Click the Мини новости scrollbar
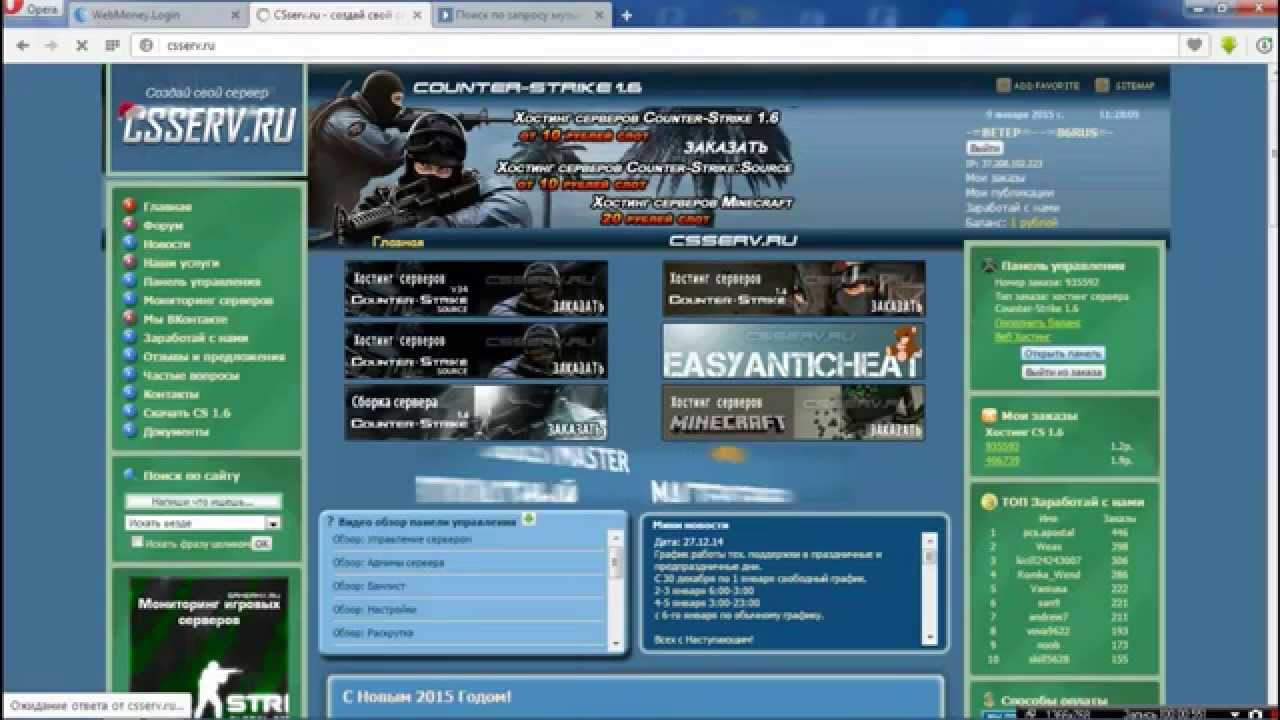 [x=930, y=588]
